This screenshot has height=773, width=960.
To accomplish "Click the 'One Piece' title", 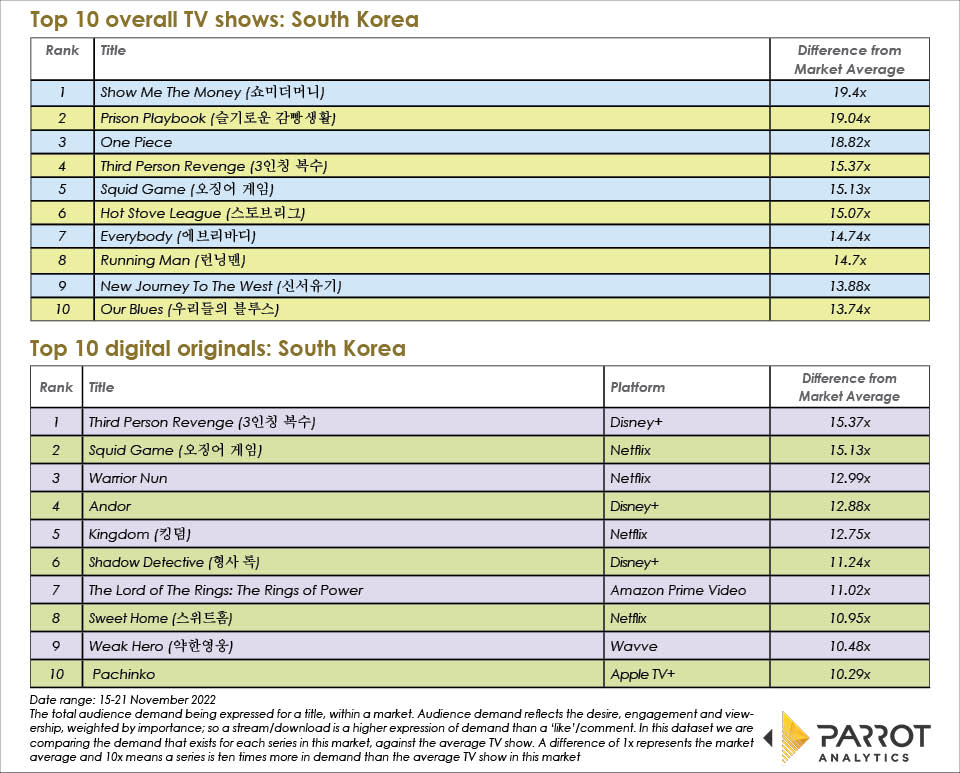I will pos(136,142).
